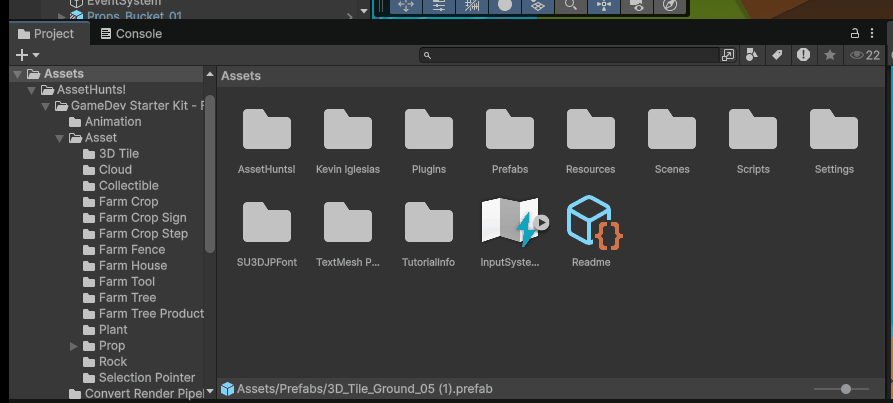This screenshot has height=403, width=893.
Task: Click the Search by Label tag icon
Action: coord(777,55)
